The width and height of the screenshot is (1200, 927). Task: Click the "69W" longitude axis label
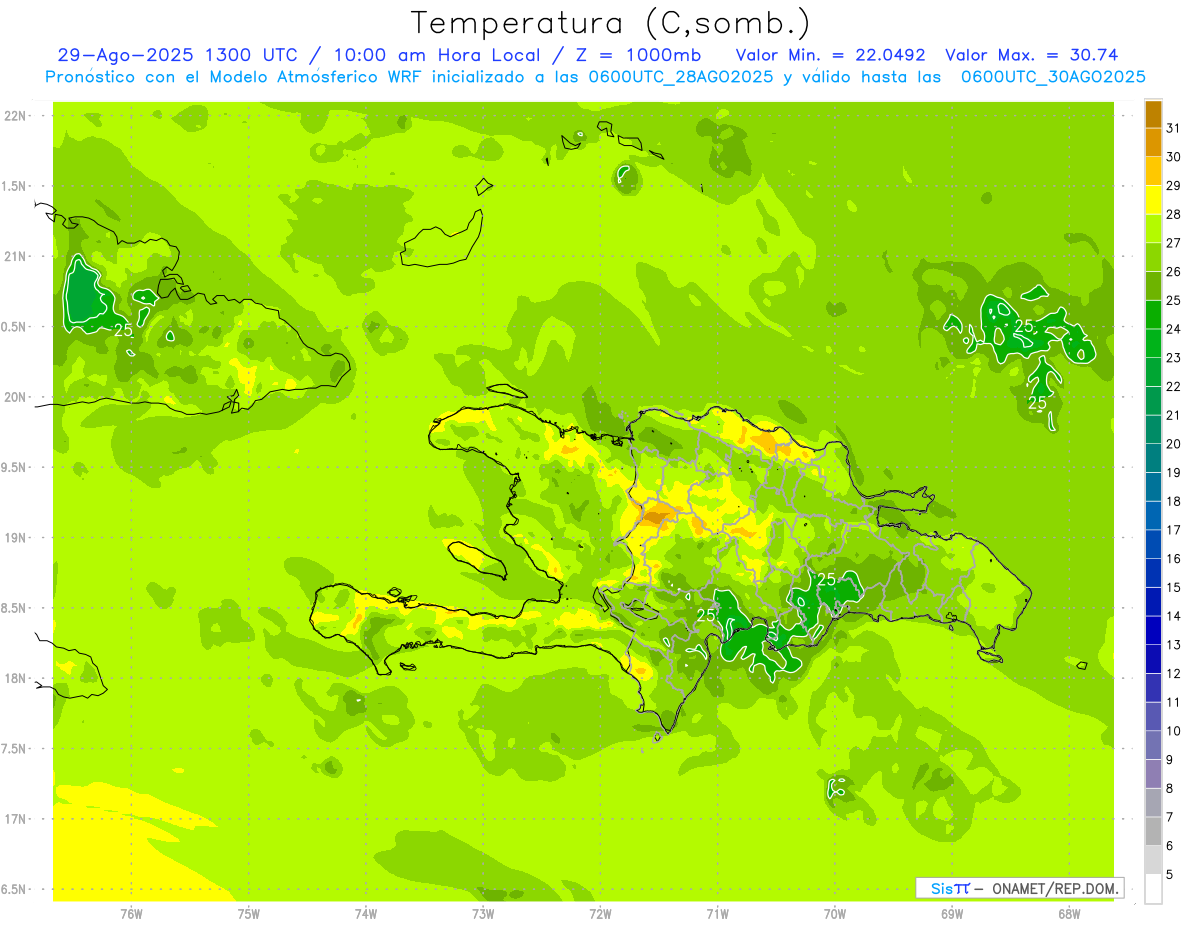(x=952, y=913)
